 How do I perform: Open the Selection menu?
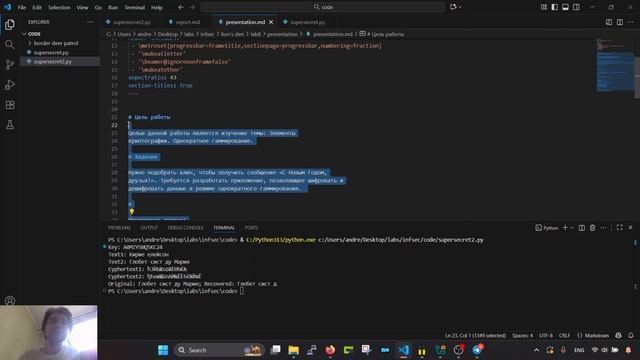tap(59, 7)
